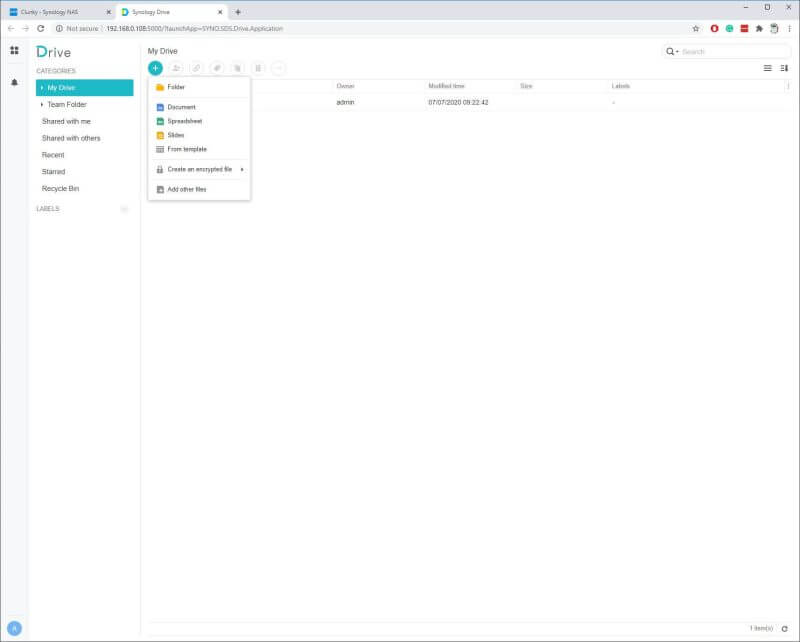Open the main menu grid icon

14,50
